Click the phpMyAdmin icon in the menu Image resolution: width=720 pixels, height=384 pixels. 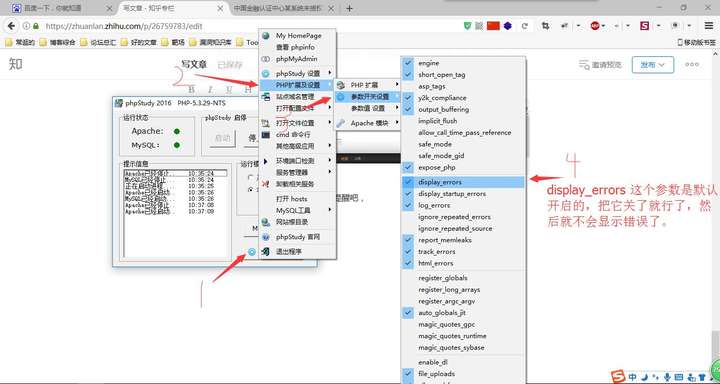click(x=266, y=59)
